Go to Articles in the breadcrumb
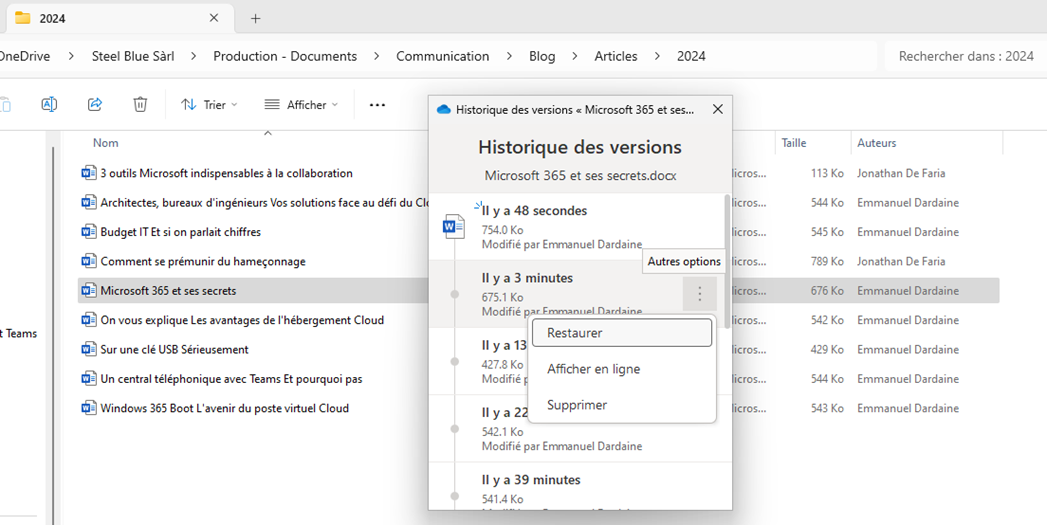The height and width of the screenshot is (525, 1047). (616, 56)
